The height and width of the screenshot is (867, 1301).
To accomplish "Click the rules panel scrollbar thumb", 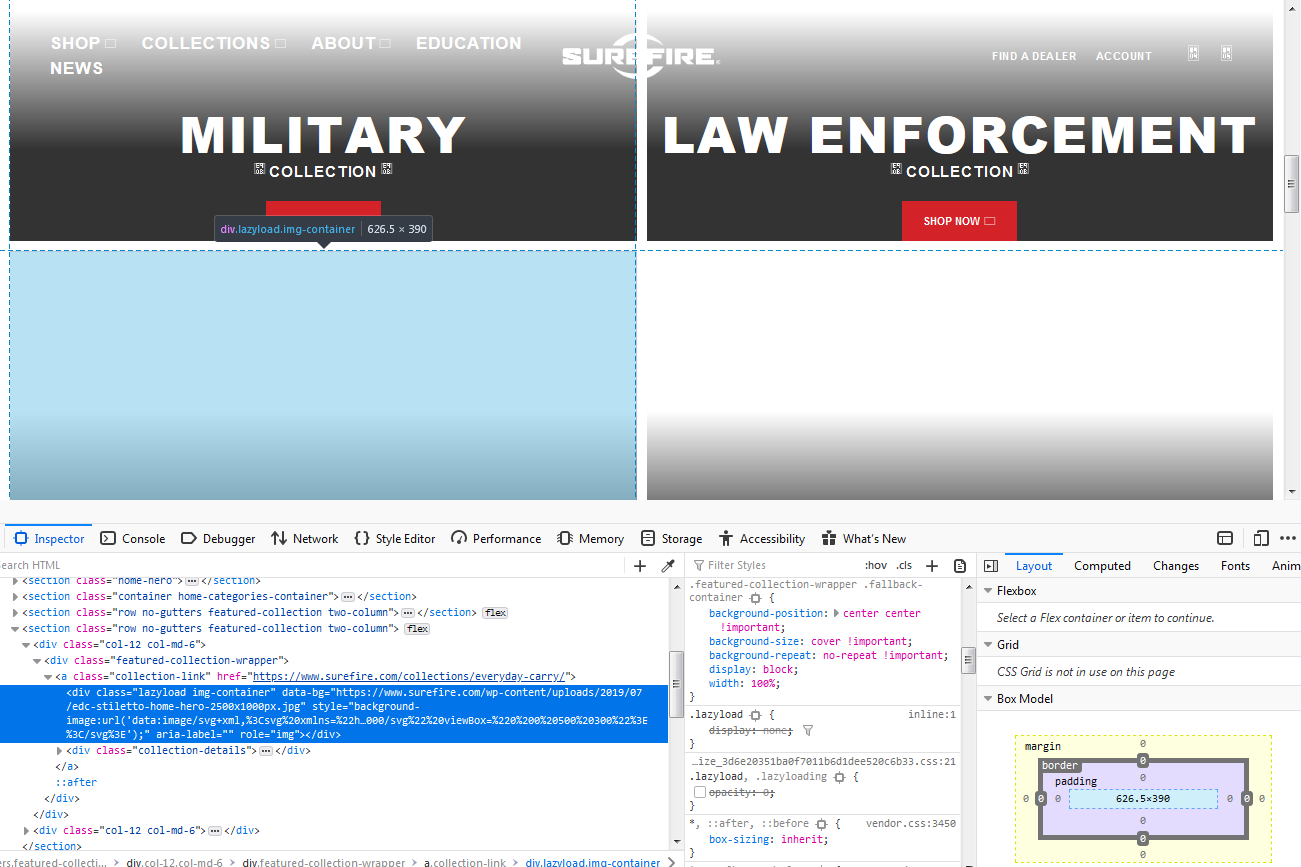I will tap(968, 661).
